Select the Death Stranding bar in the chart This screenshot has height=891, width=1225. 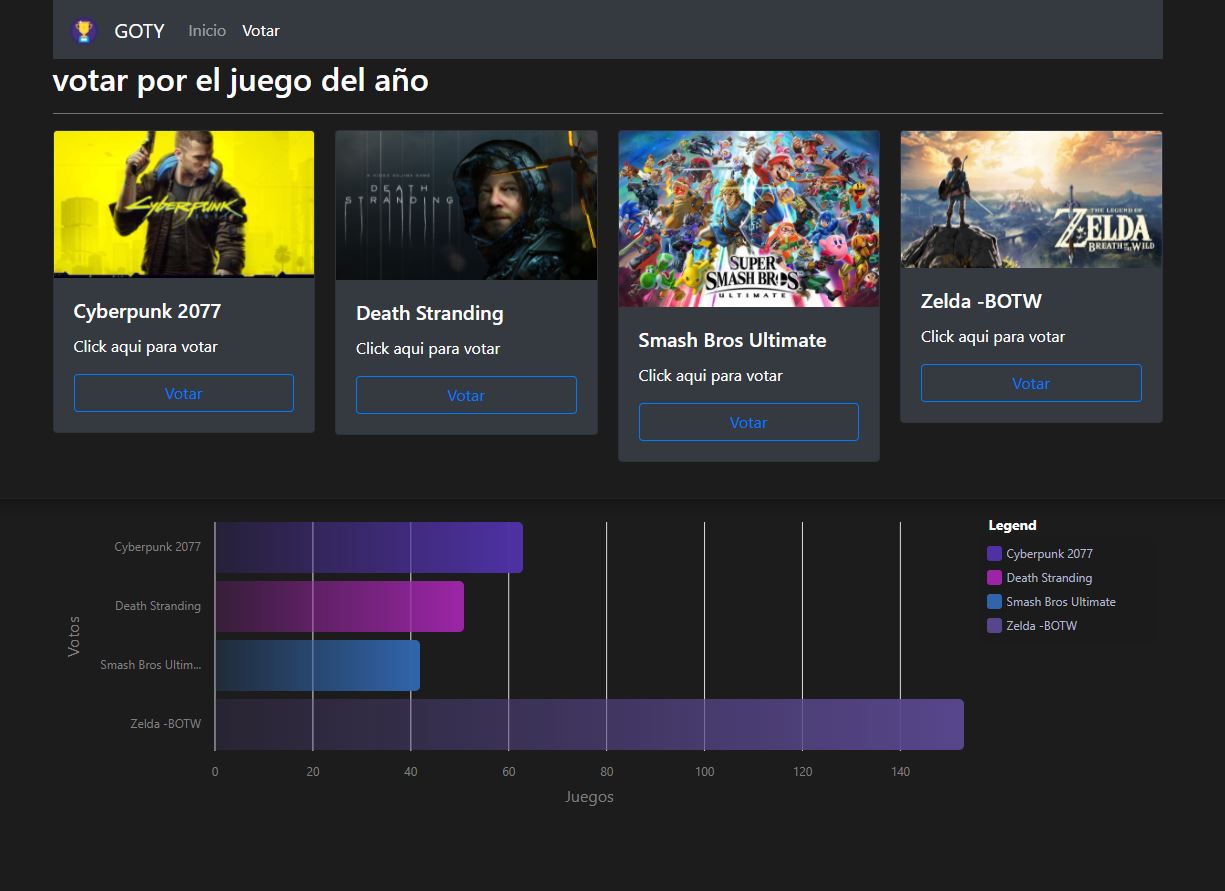tap(340, 606)
